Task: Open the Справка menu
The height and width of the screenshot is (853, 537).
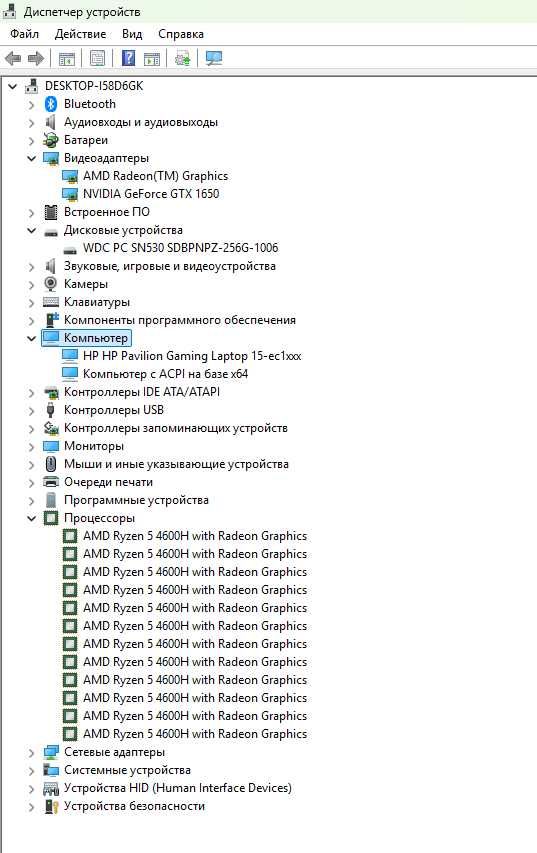Action: (x=181, y=34)
